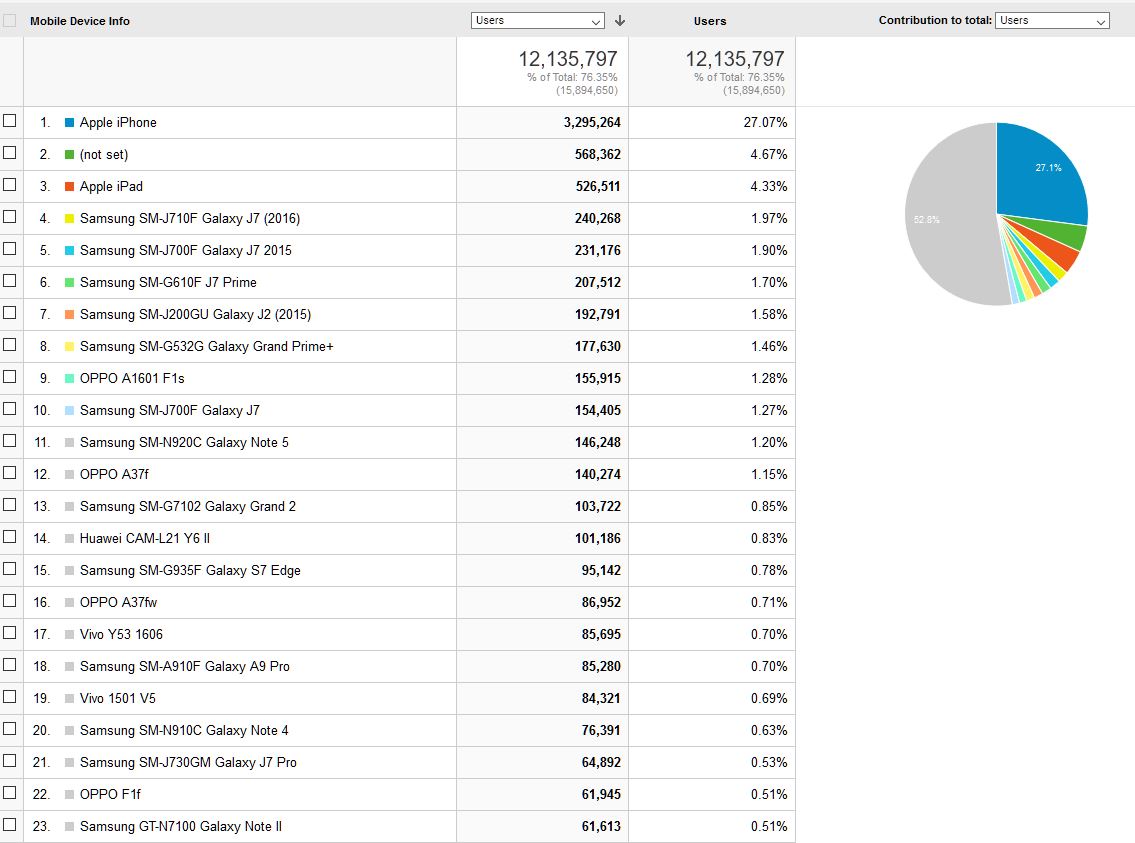
Task: Click the green swatch next to (not set)
Action: coord(69,155)
